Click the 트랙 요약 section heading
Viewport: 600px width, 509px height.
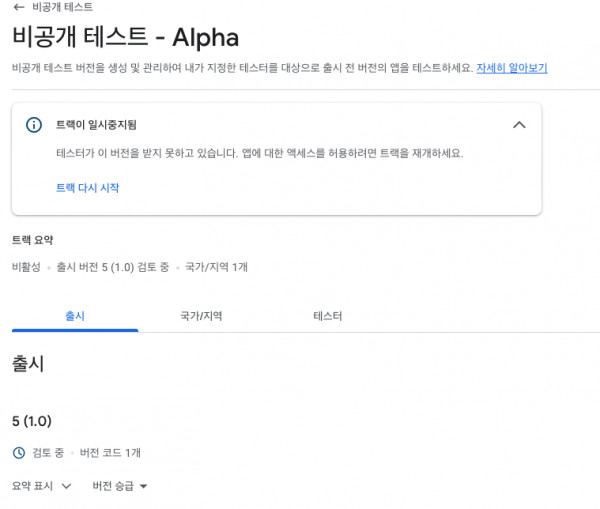(x=33, y=240)
